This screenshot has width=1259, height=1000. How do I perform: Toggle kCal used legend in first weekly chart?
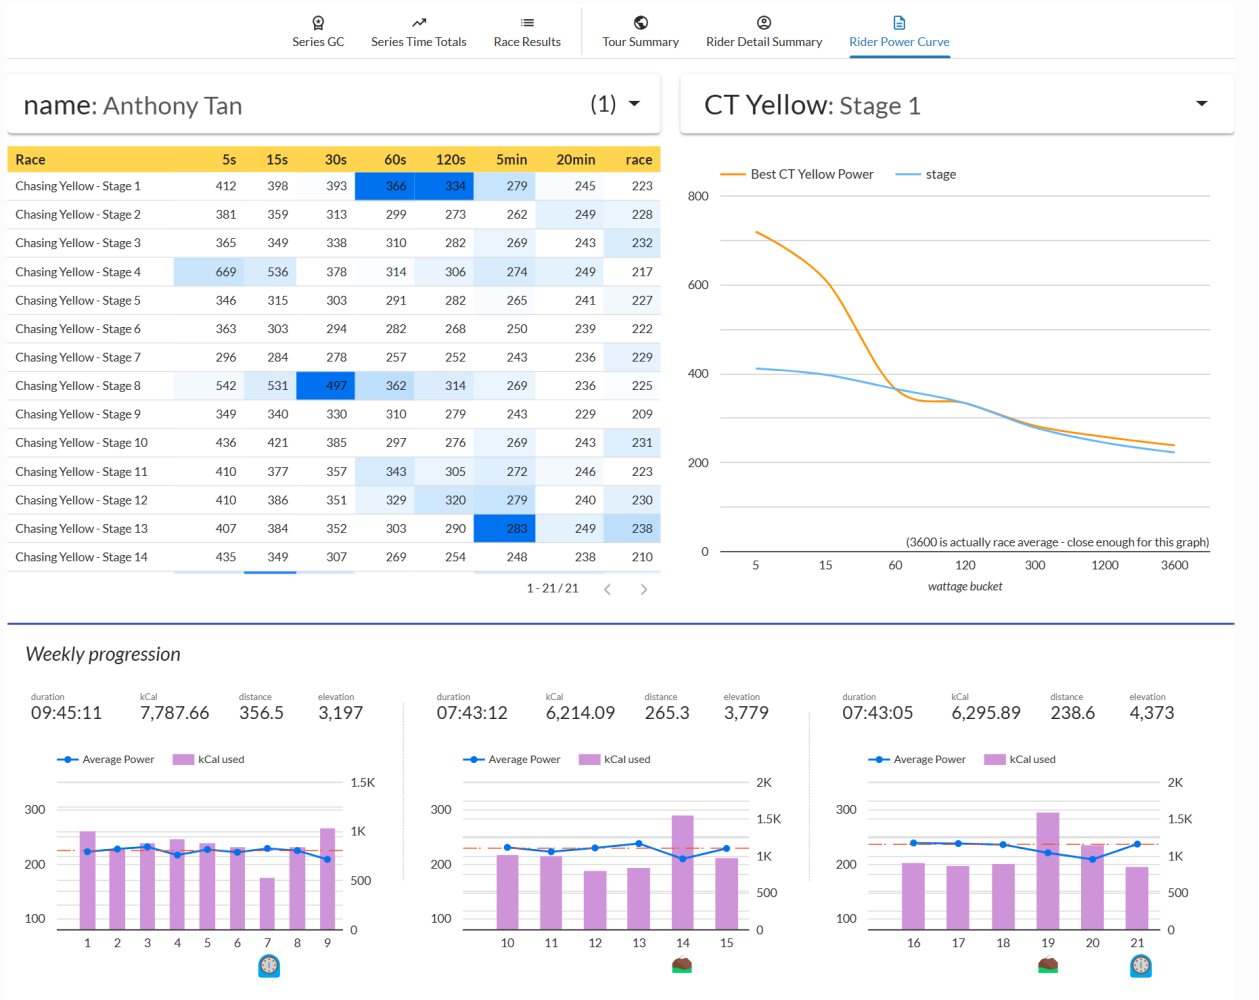209,759
